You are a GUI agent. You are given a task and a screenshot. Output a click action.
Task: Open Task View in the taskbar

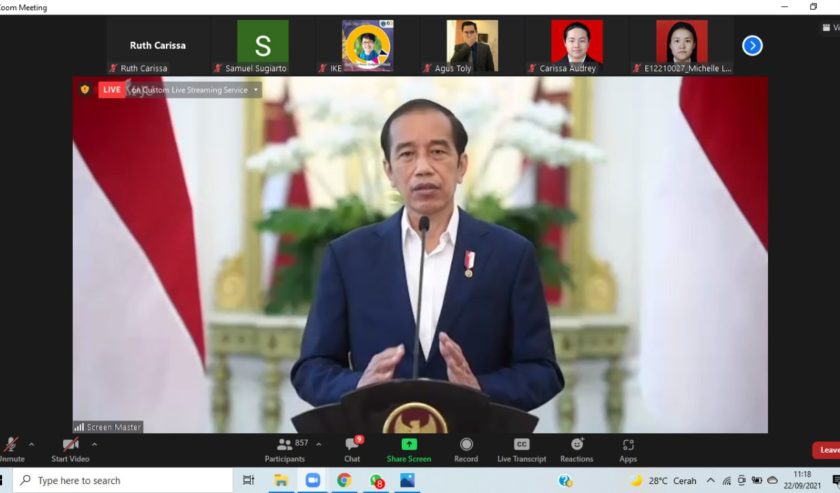click(249, 480)
